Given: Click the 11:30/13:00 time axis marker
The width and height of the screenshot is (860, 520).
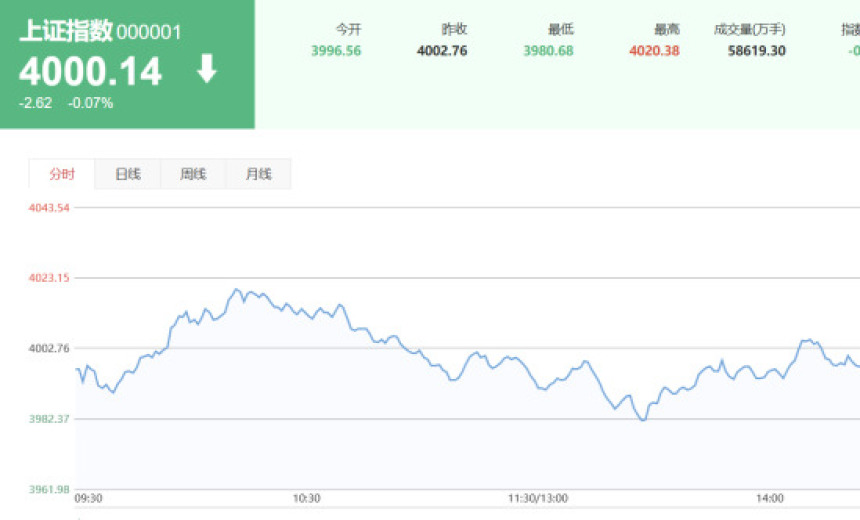Looking at the screenshot, I should [x=538, y=498].
